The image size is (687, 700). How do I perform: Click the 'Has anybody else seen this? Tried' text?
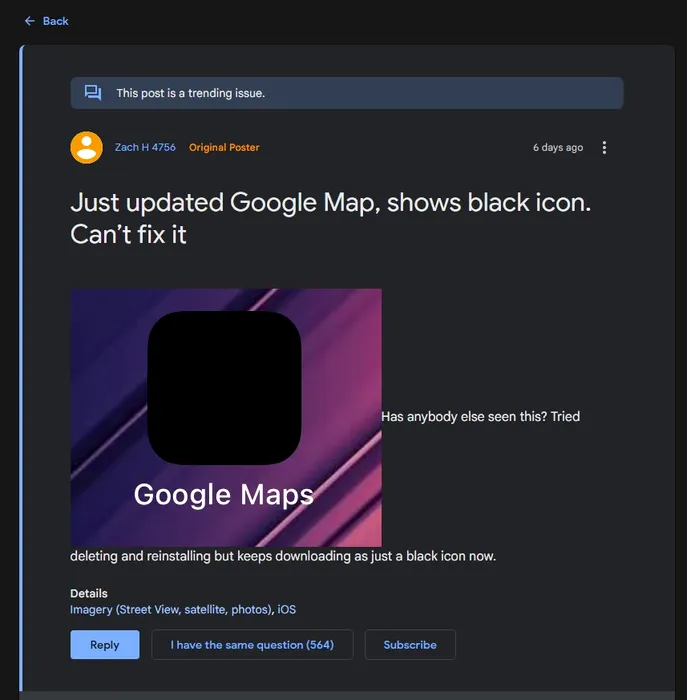click(x=481, y=416)
